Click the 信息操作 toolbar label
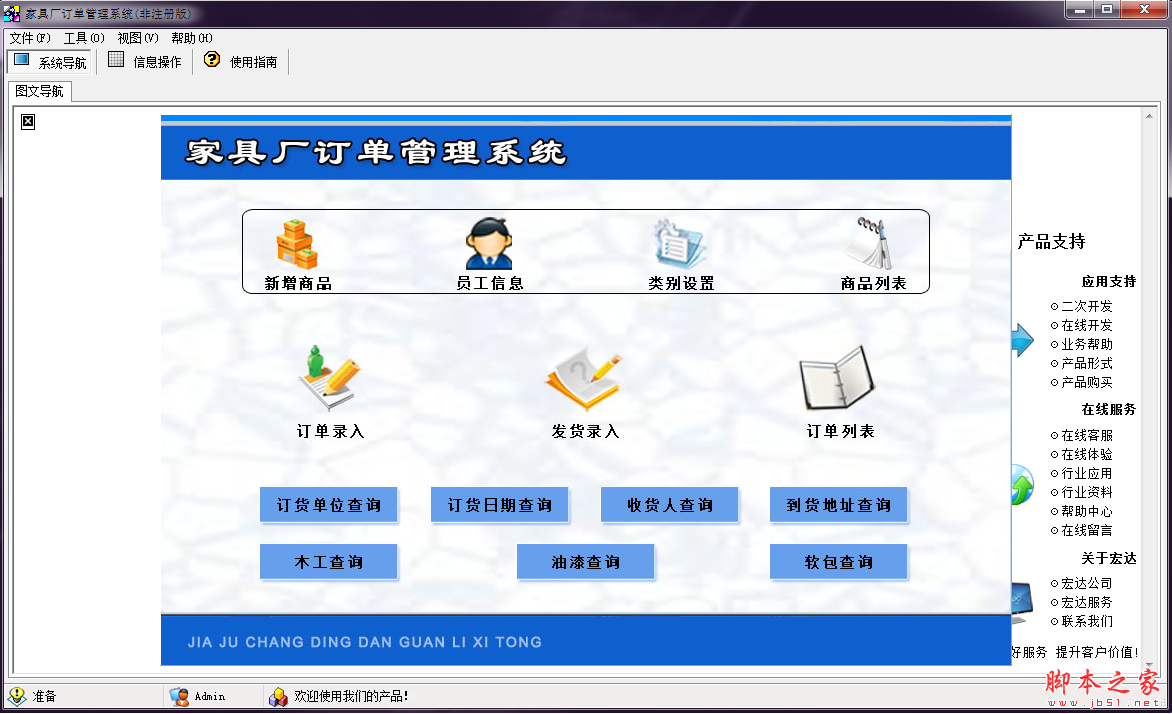The image size is (1172, 714). point(157,62)
